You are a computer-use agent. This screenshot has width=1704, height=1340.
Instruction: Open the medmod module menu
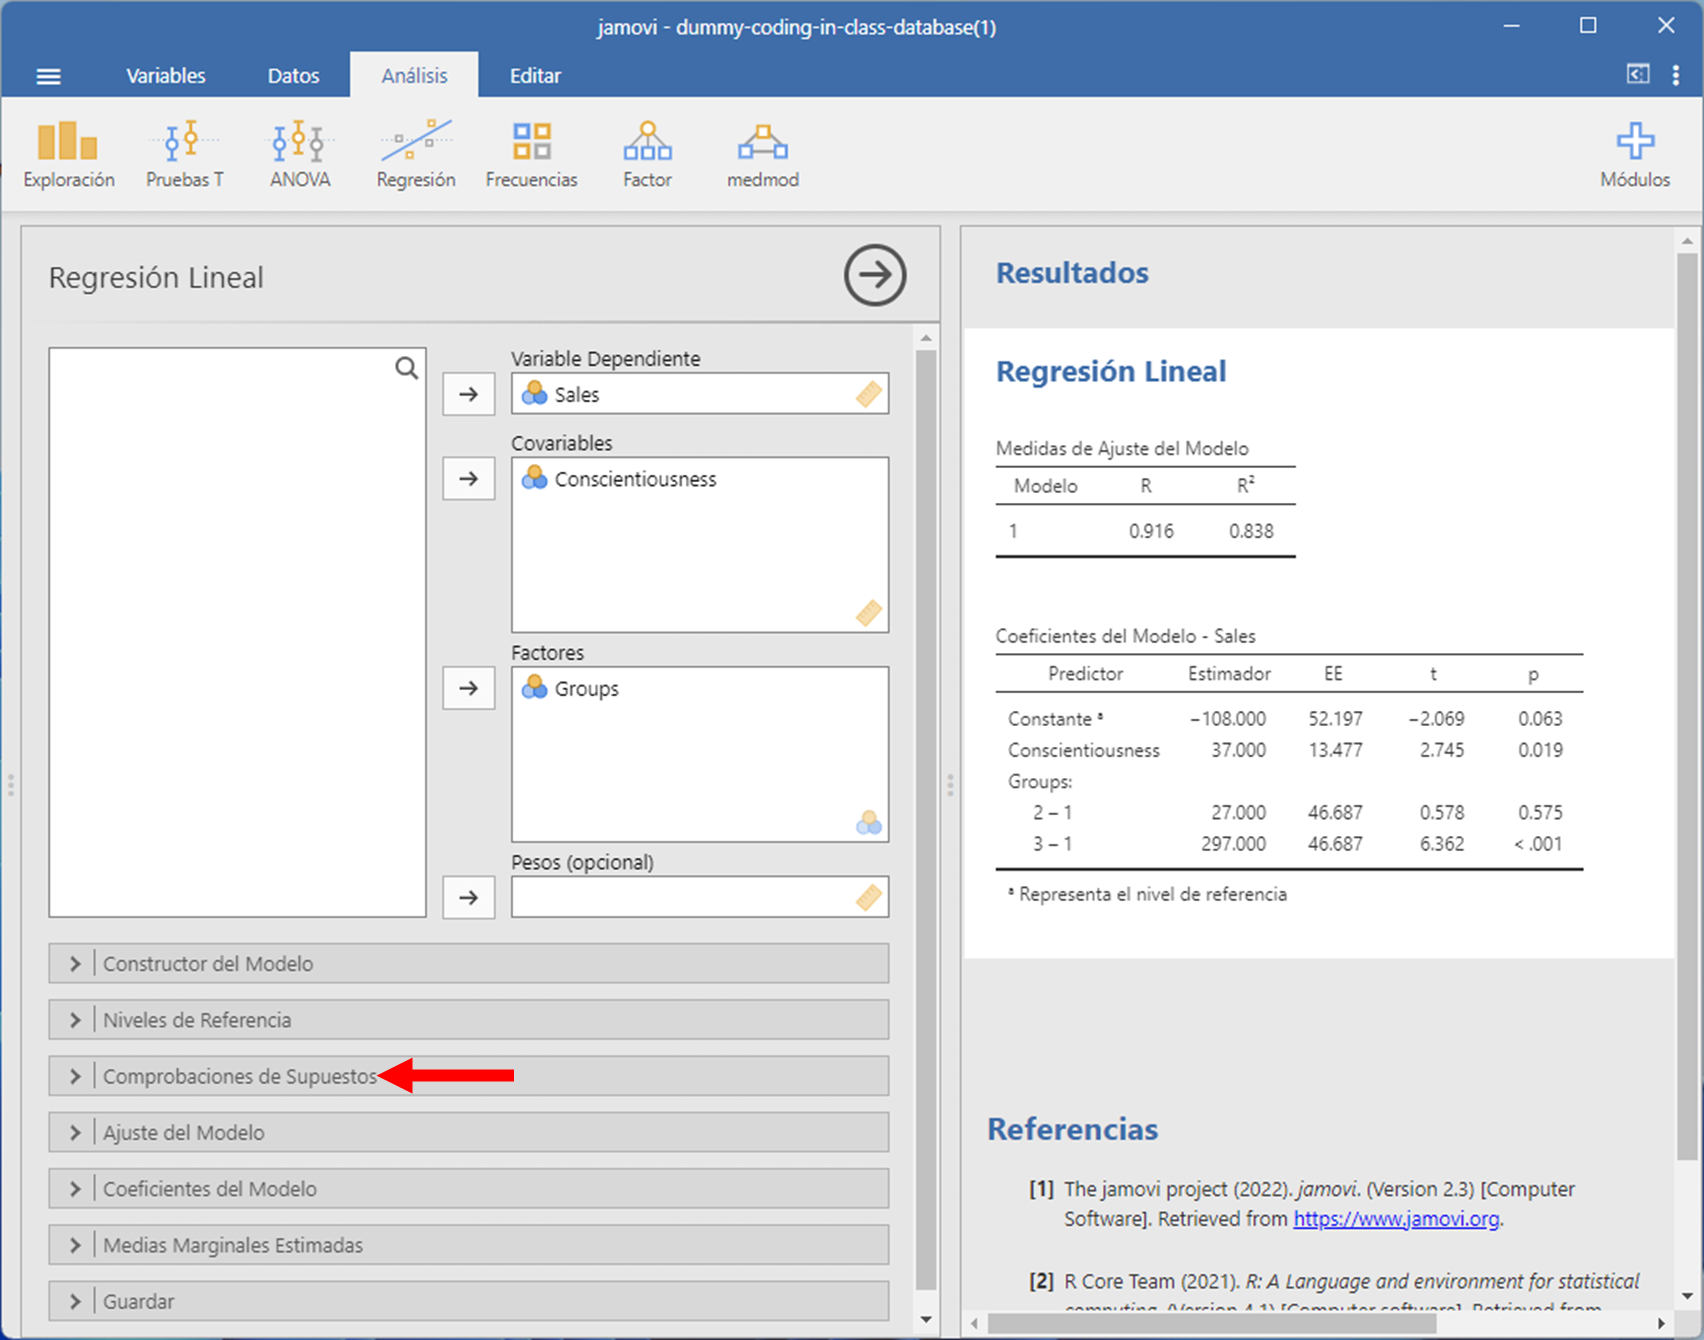762,154
